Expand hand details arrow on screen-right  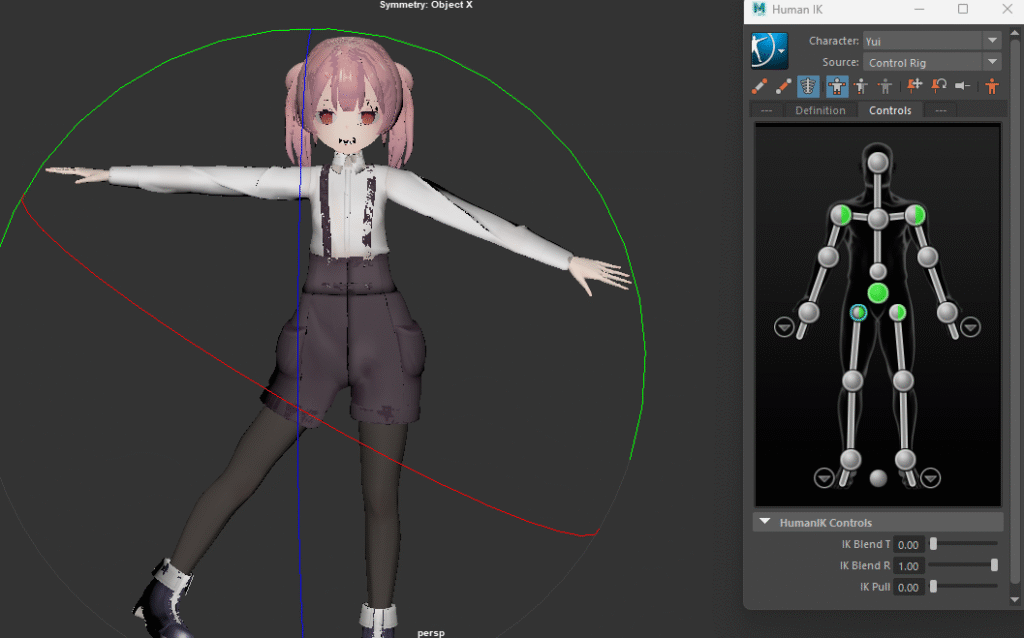[970, 327]
